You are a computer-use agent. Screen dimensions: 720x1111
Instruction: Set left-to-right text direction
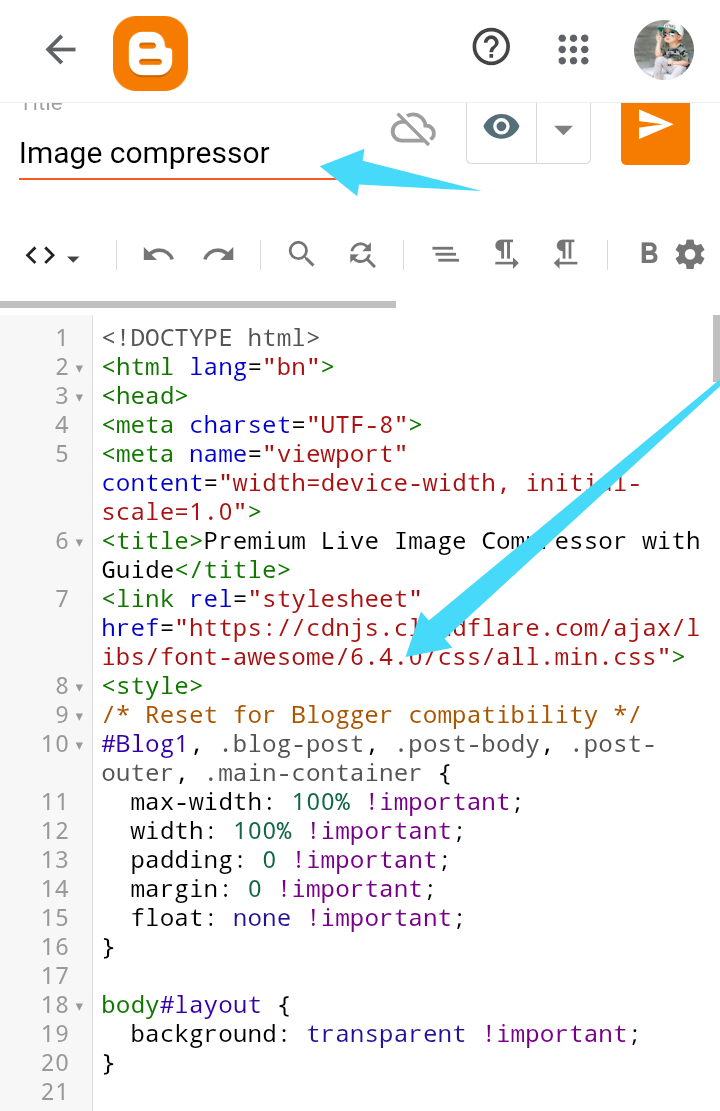click(x=506, y=255)
